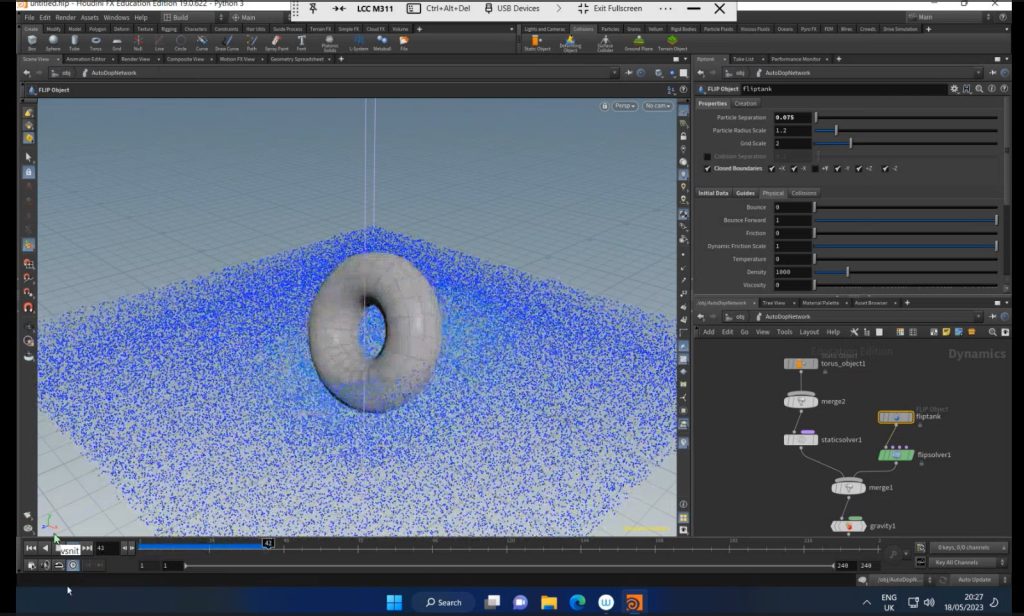Adjust the Particle Radius Scale slider
This screenshot has height=616, width=1024.
click(x=906, y=131)
